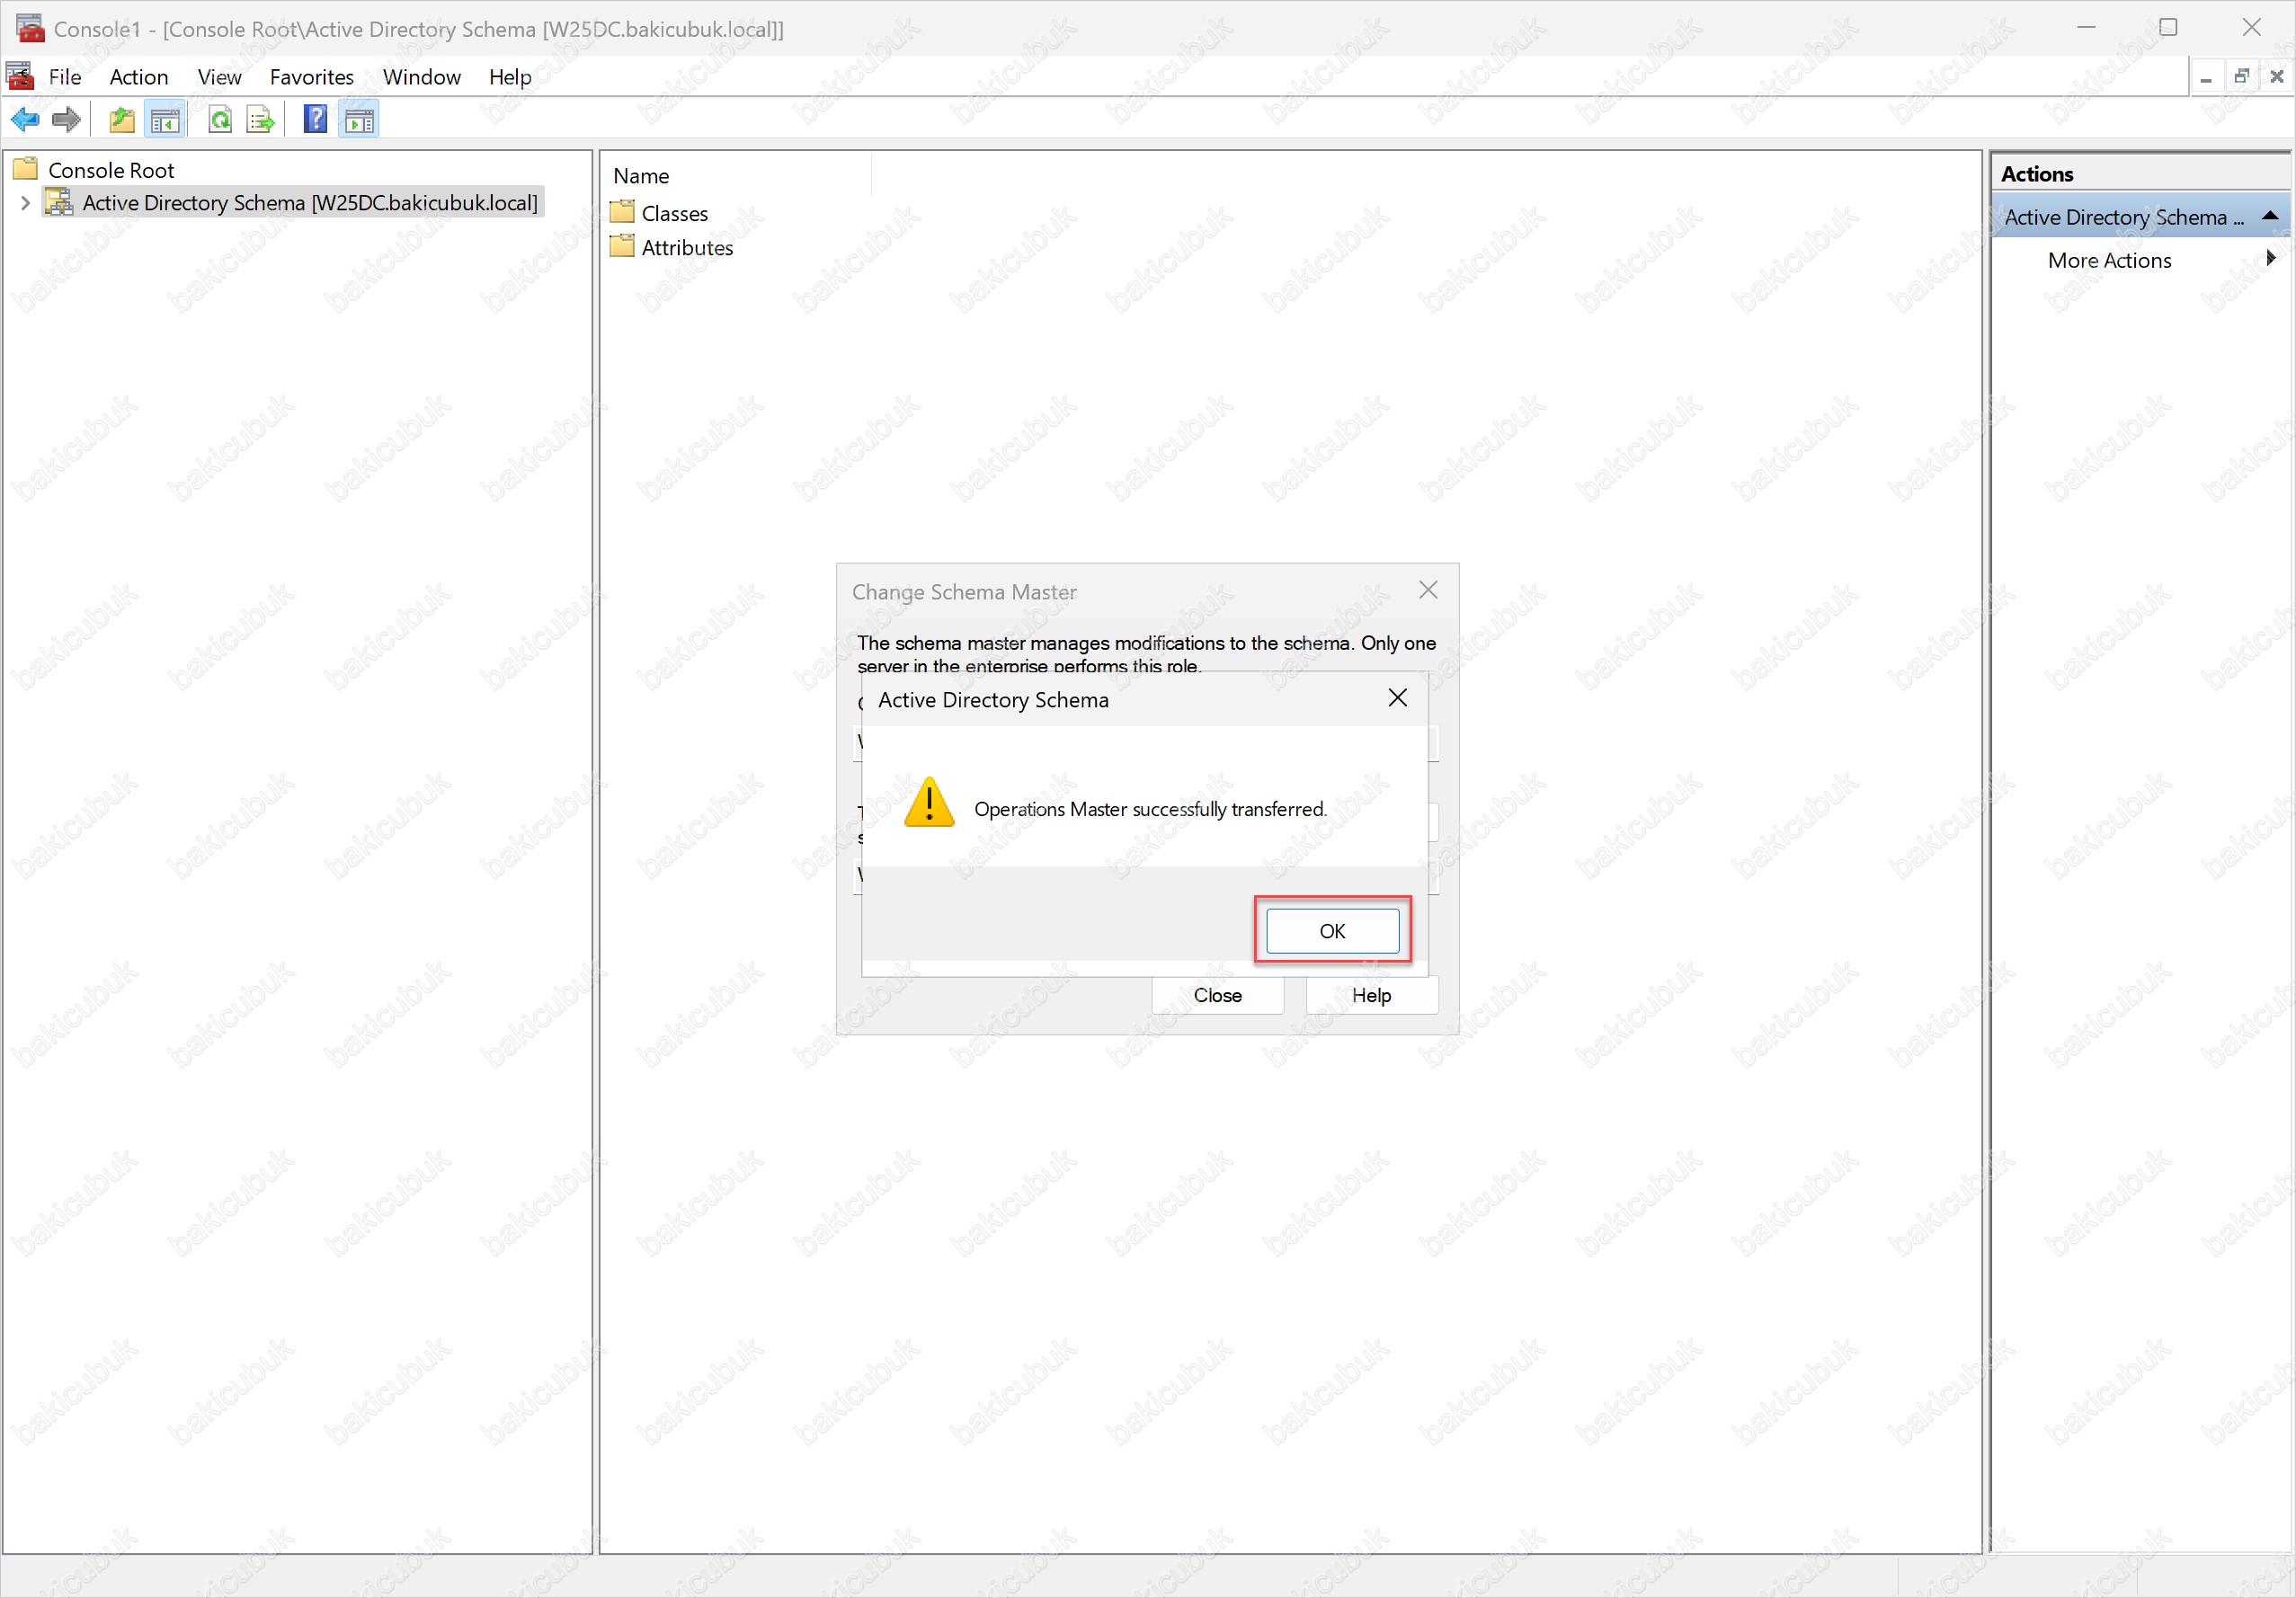Viewport: 2296px width, 1598px height.
Task: Open the Window menu
Action: point(422,77)
